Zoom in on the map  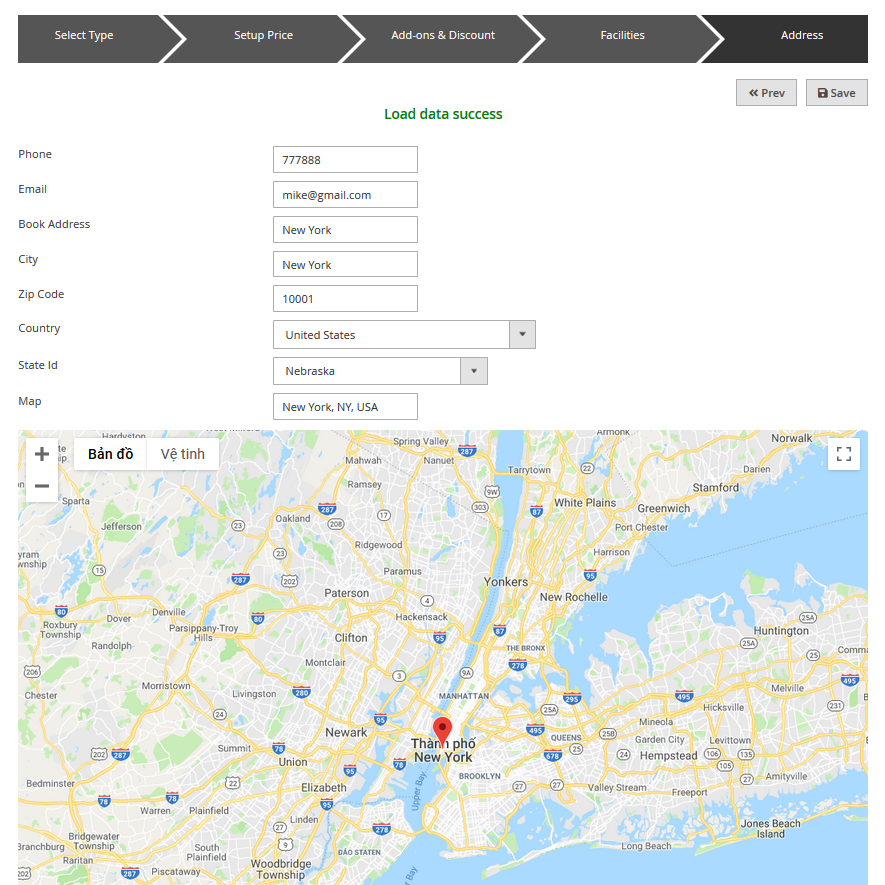click(42, 454)
